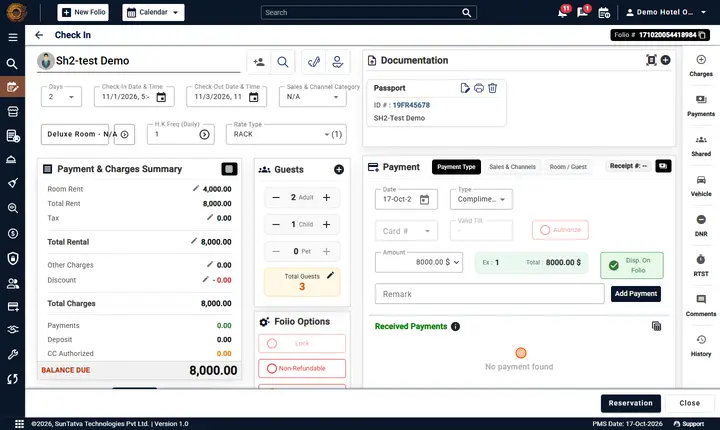
Task: Click the Deluxe Room selector button
Action: [x=75, y=134]
